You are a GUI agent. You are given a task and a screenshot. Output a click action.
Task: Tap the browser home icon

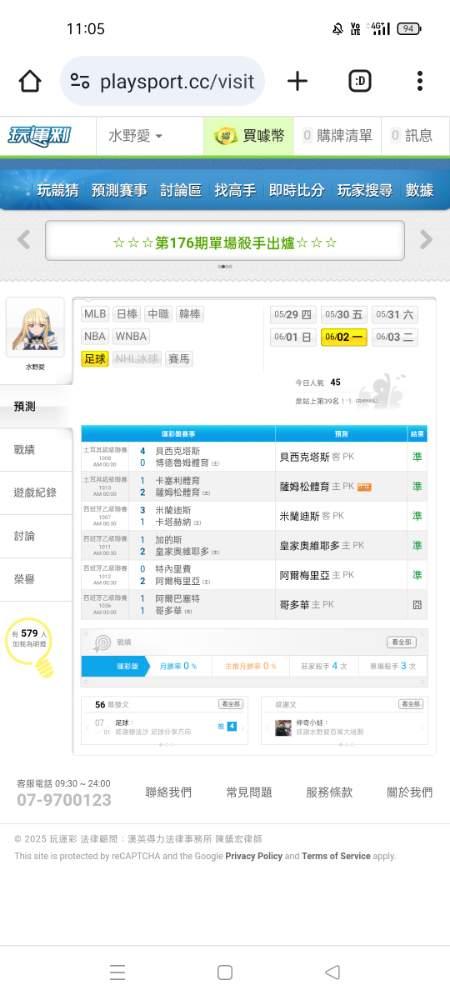coord(29,81)
